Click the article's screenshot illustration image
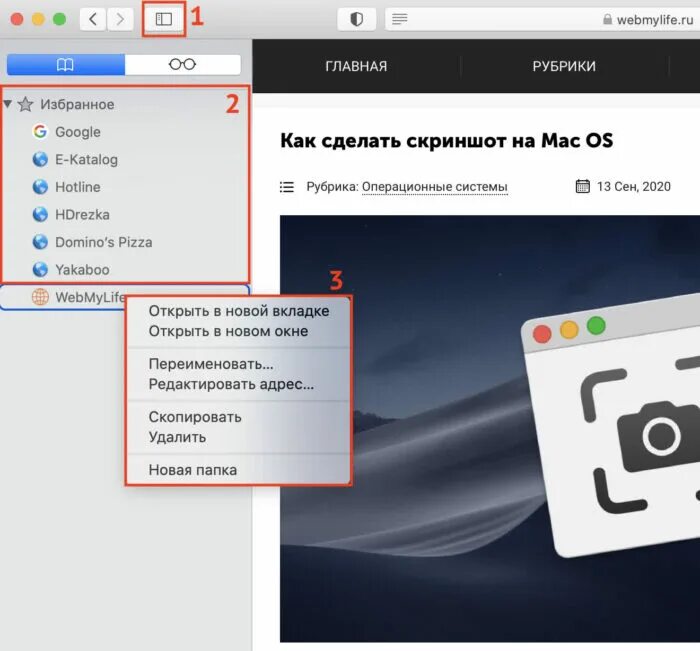Viewport: 700px width, 651px height. click(x=490, y=429)
